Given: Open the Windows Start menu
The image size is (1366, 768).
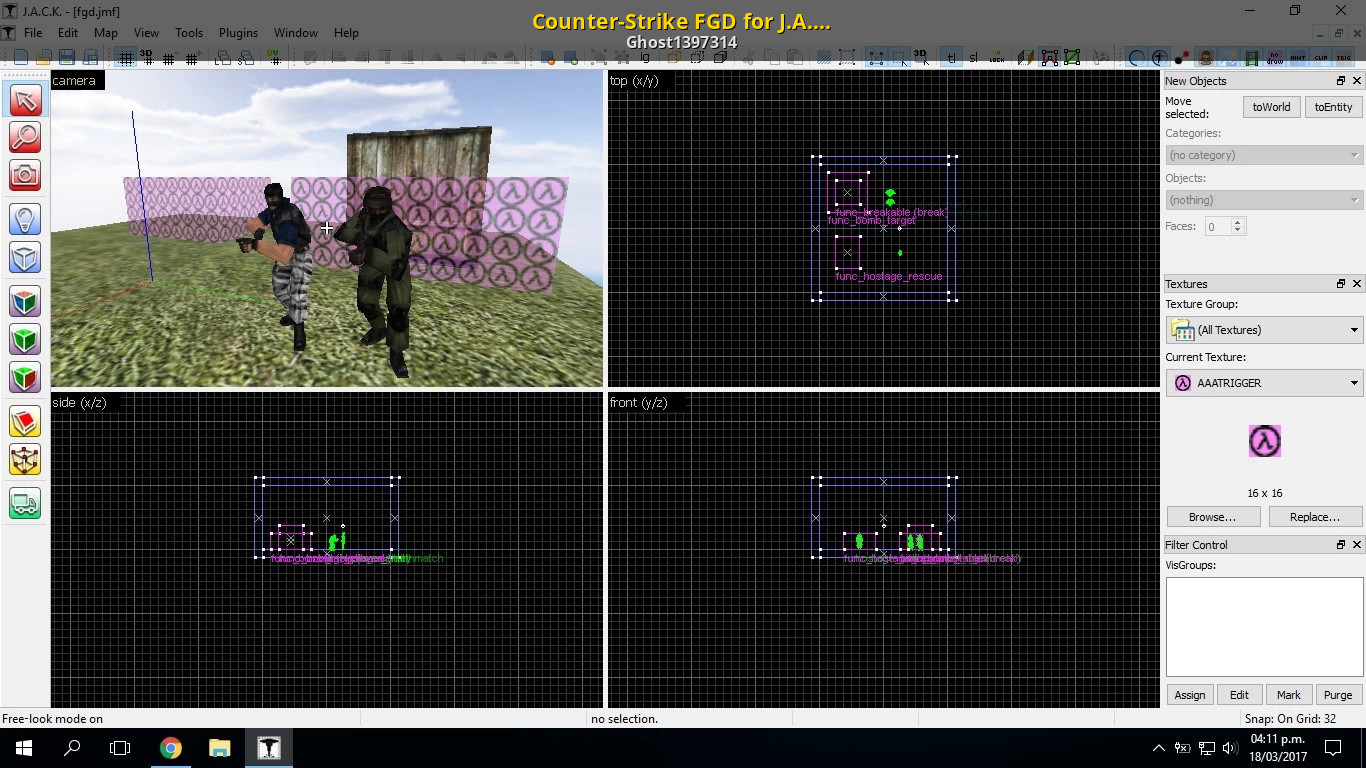Looking at the screenshot, I should [x=24, y=748].
